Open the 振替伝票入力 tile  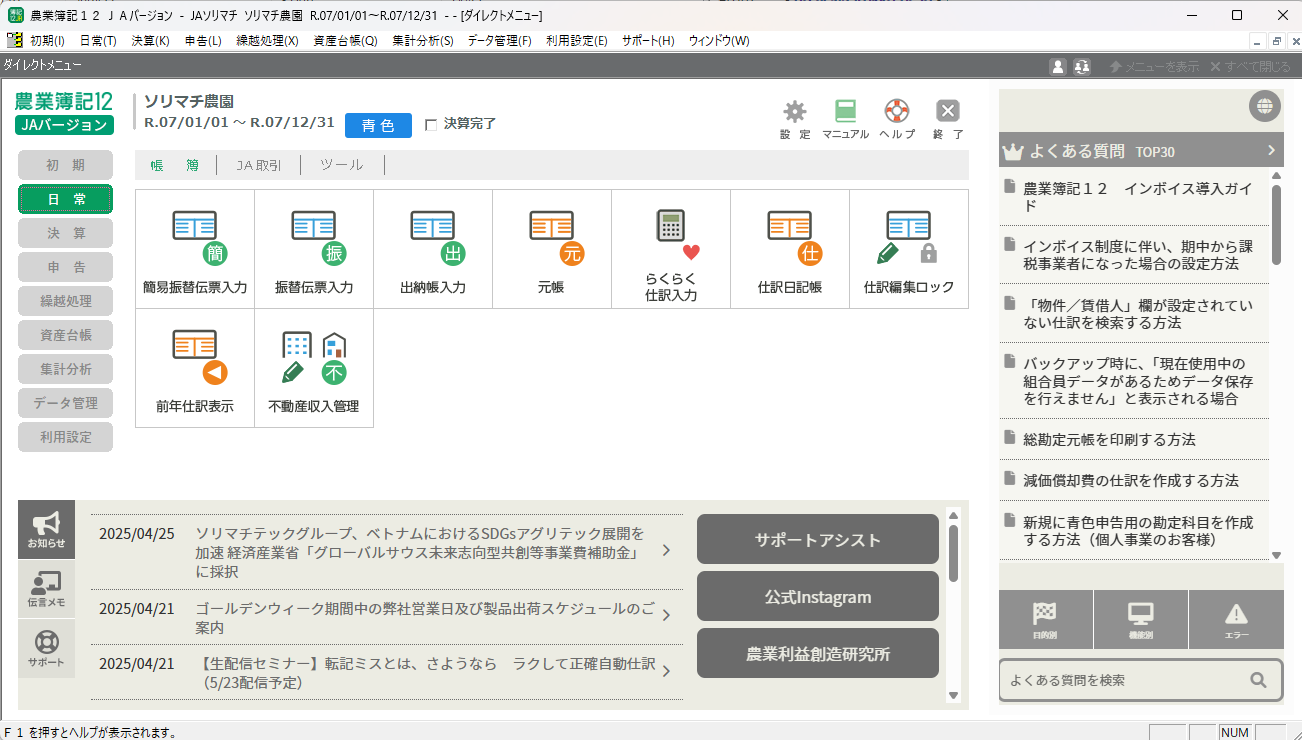click(314, 249)
